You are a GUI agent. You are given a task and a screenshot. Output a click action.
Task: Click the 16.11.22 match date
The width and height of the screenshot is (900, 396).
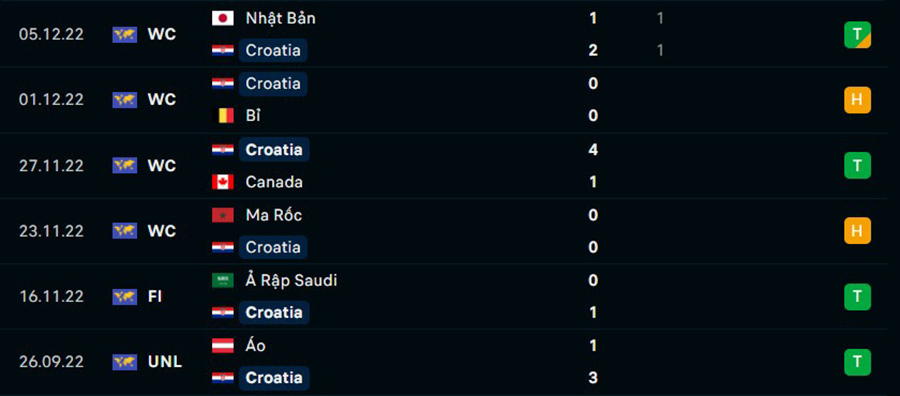[51, 297]
